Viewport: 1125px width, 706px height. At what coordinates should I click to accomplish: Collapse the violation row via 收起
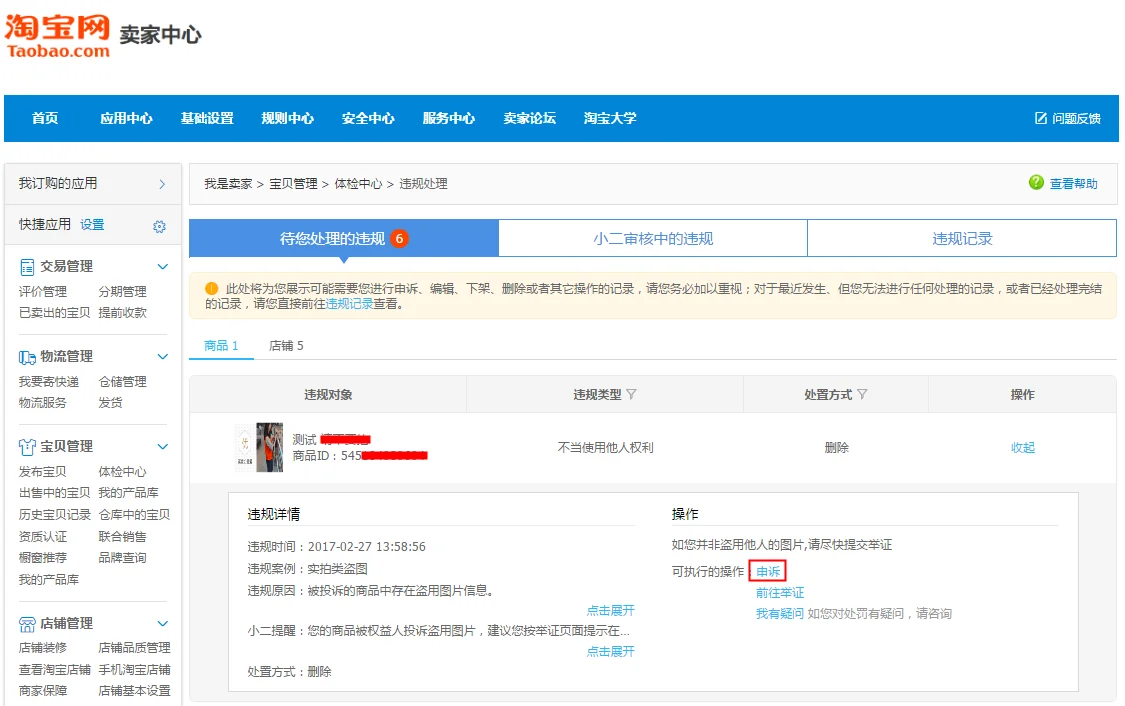coord(1022,448)
